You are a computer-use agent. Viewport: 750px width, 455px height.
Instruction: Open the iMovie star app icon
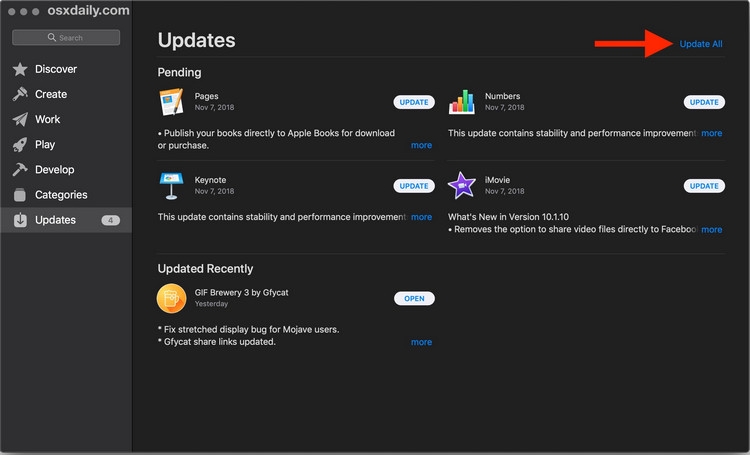coord(462,186)
